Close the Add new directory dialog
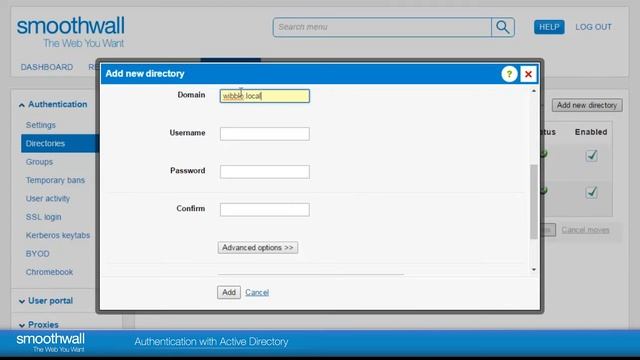 [x=528, y=74]
